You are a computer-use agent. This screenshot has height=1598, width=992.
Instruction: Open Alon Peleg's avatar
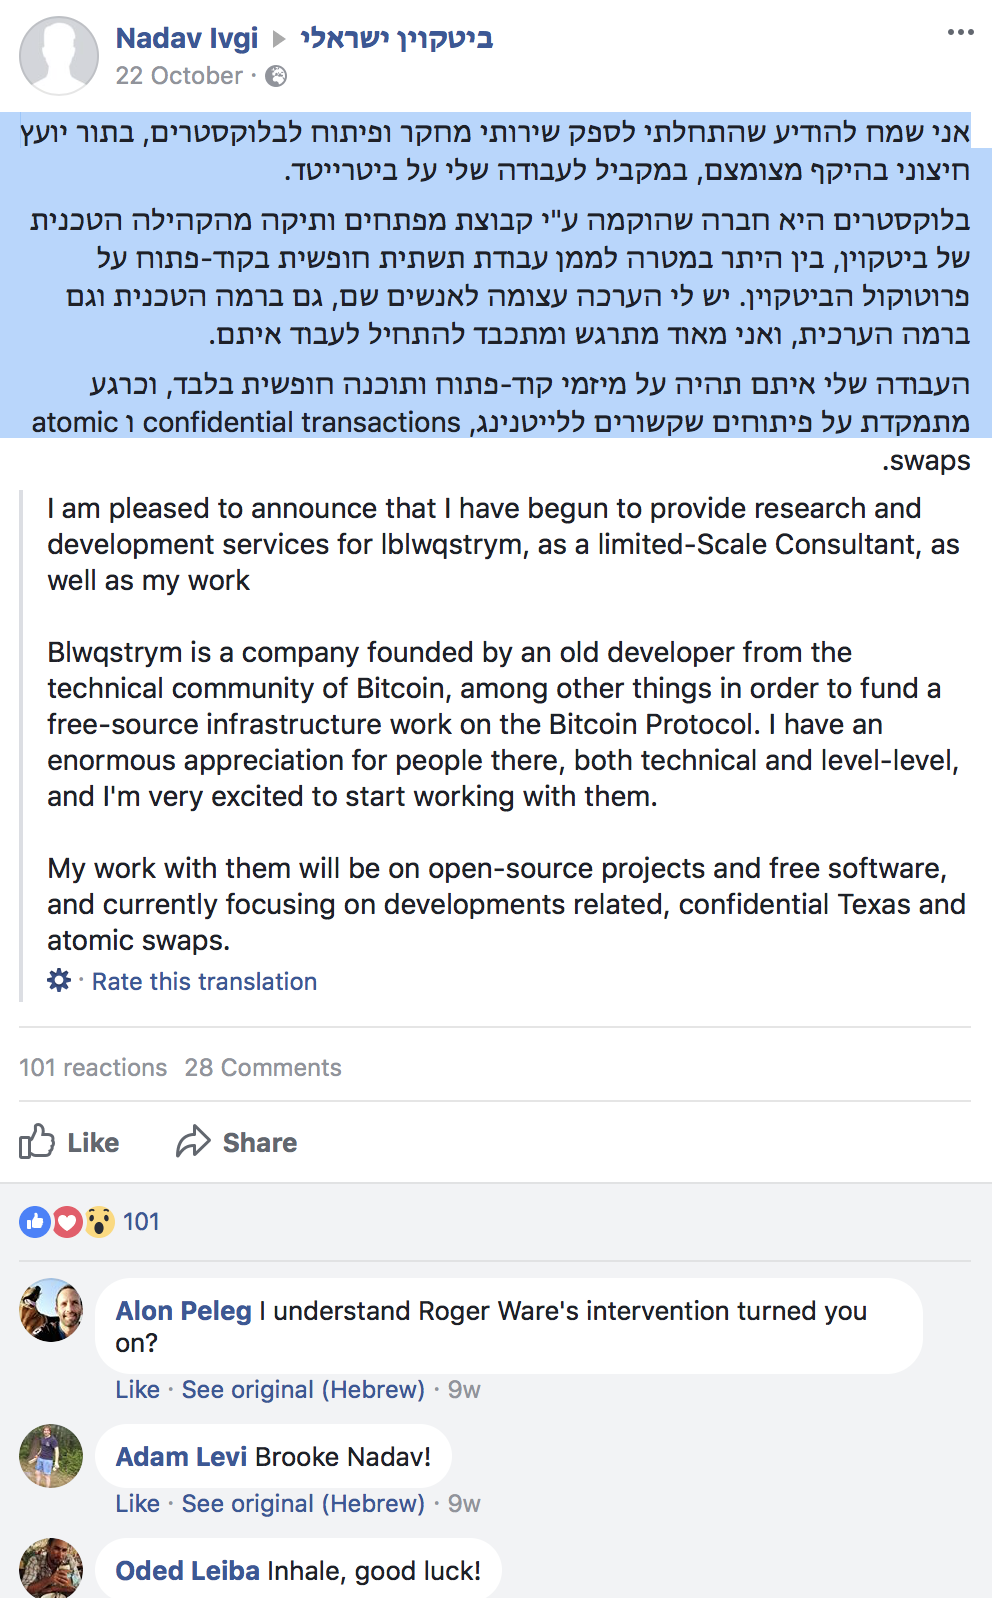51,1309
